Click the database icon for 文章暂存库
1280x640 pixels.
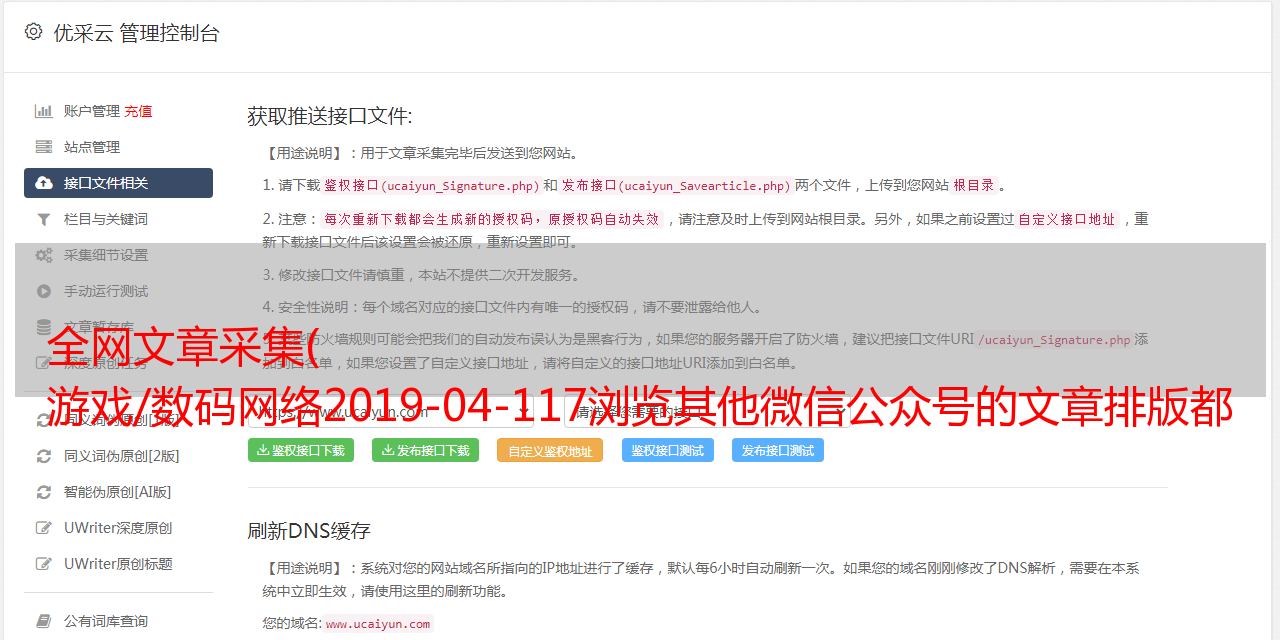click(44, 327)
